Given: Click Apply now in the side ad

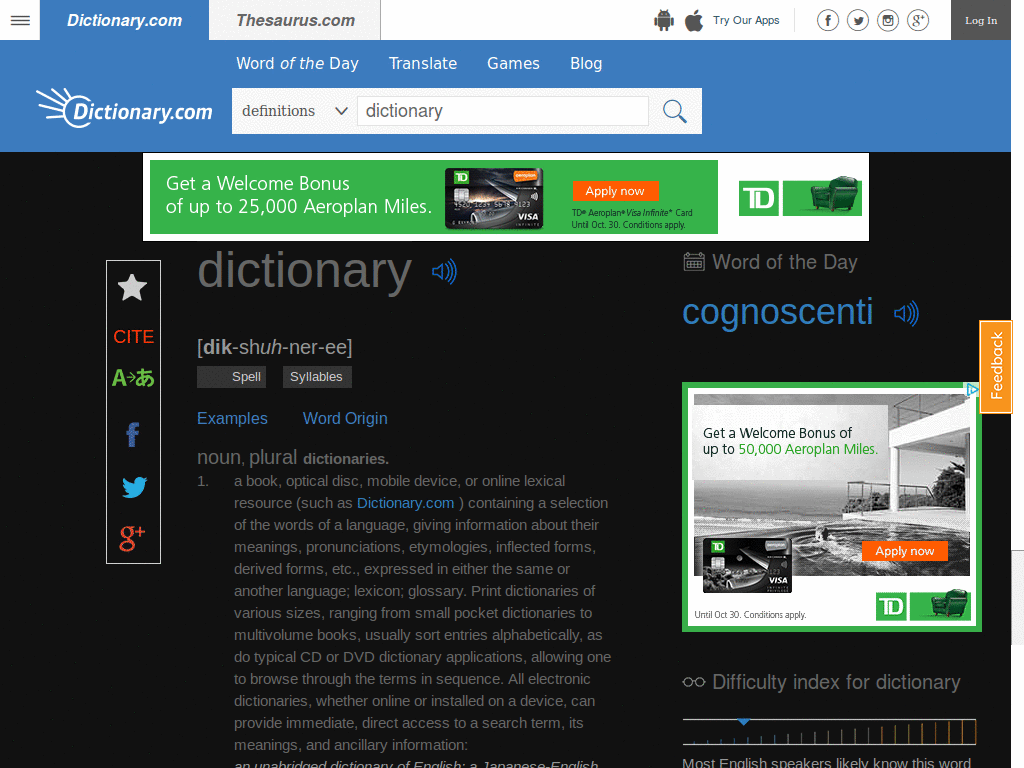Looking at the screenshot, I should pos(904,551).
